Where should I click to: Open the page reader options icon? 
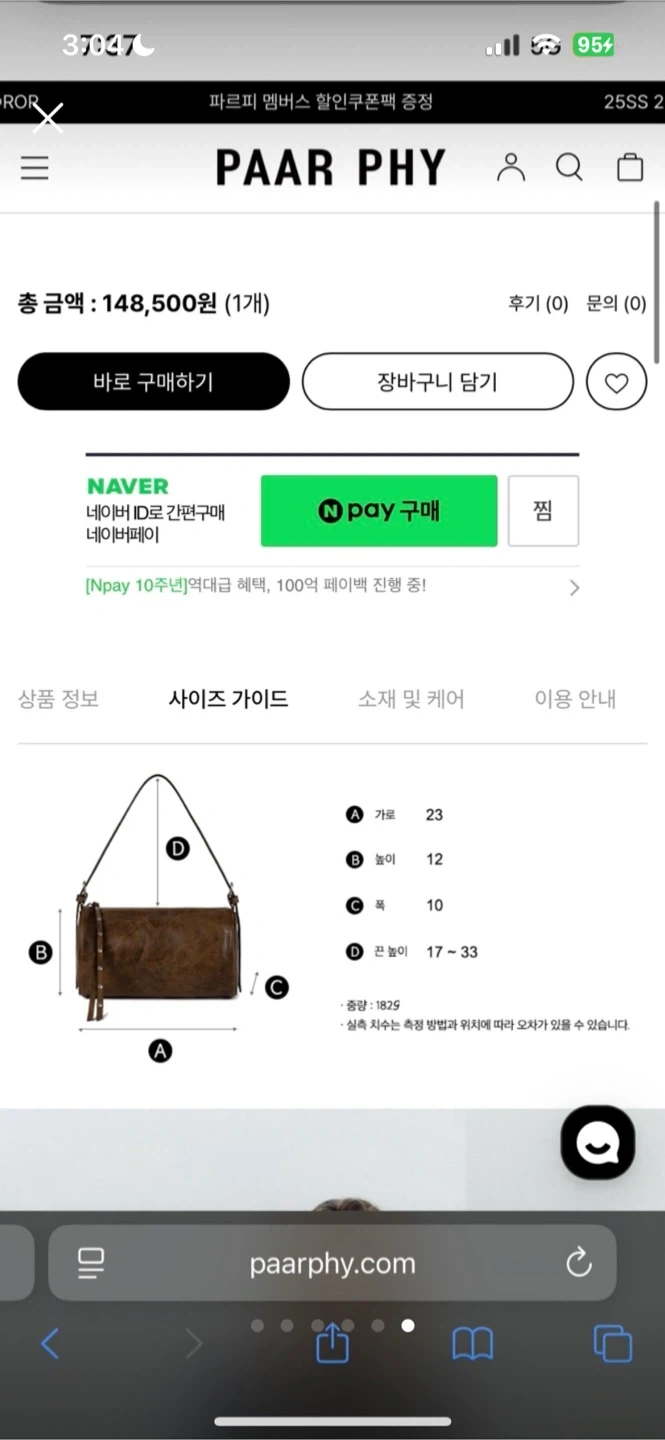(91, 1263)
